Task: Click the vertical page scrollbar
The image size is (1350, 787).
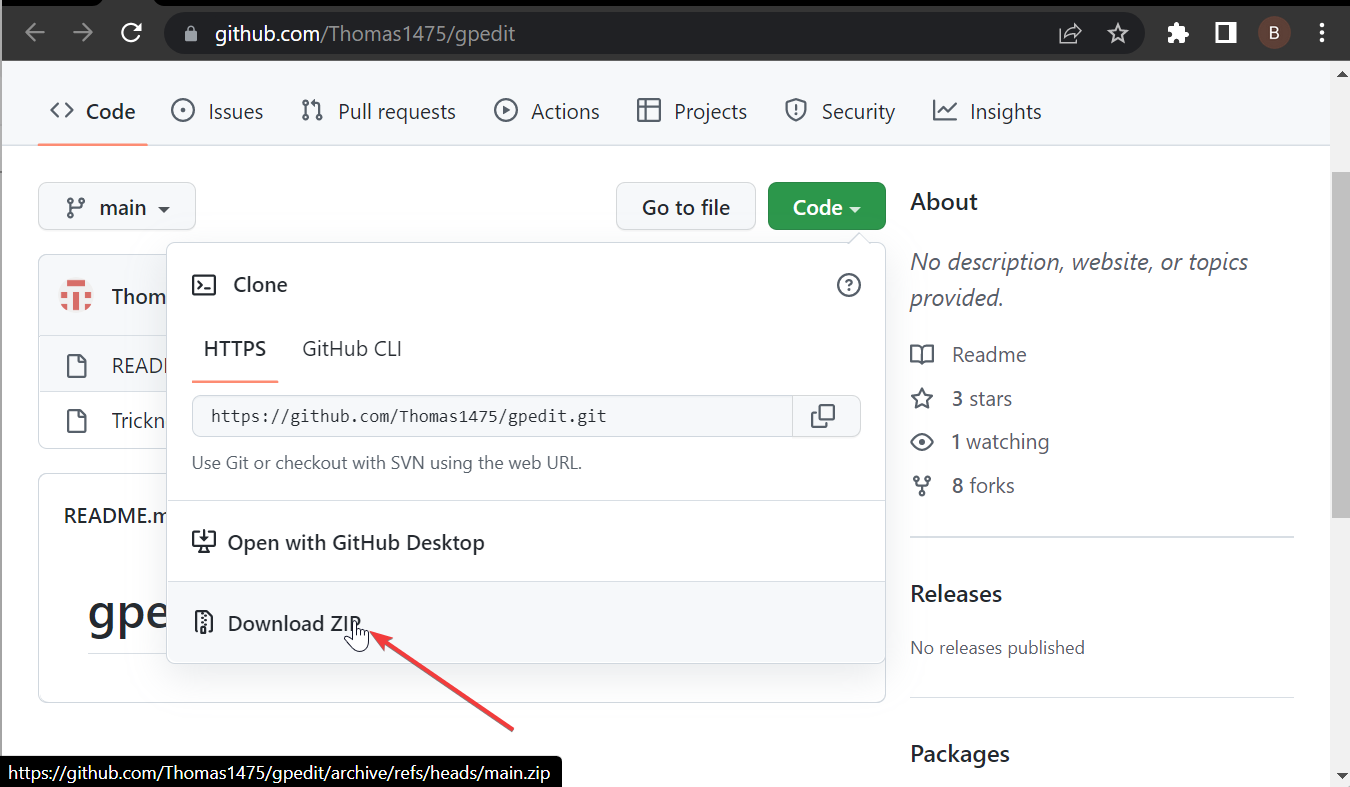Action: coord(1341,345)
